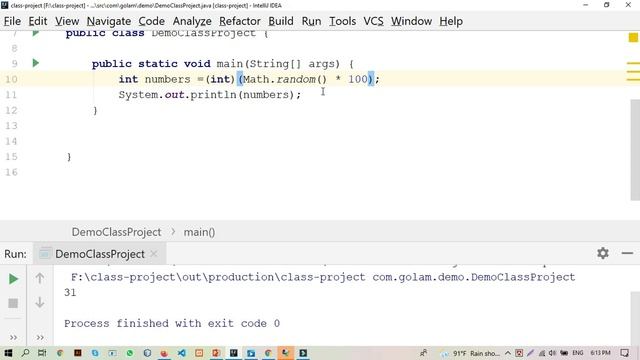Open Skype icon in taskbar
Screen dimensions: 640x360
[95, 353]
